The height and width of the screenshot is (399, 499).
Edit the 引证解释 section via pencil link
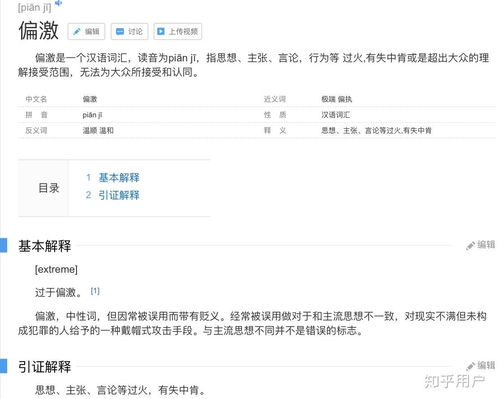coord(481,366)
